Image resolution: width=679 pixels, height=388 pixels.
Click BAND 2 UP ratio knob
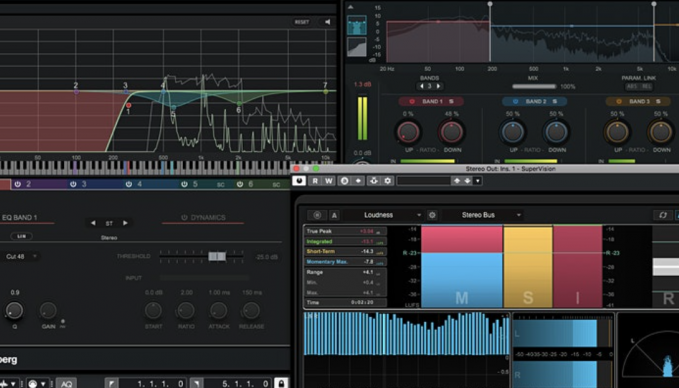click(x=513, y=132)
